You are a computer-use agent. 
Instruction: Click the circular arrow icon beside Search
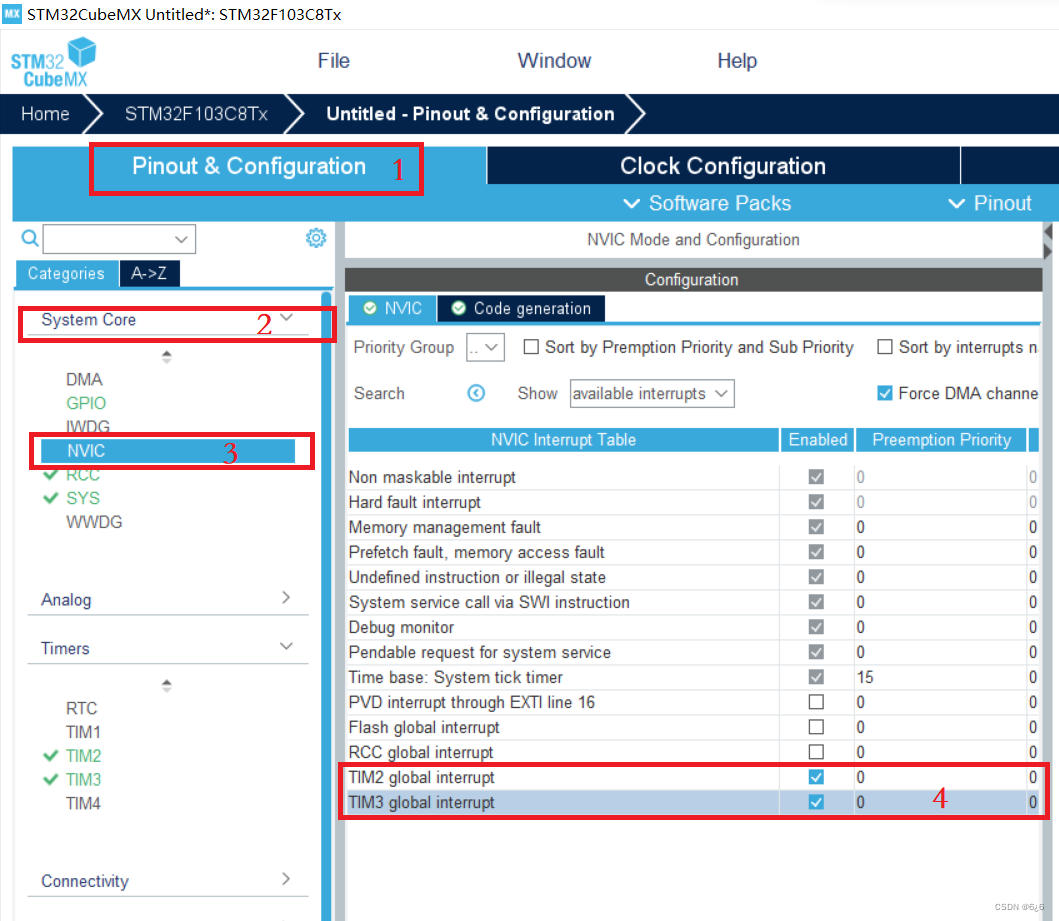point(476,393)
